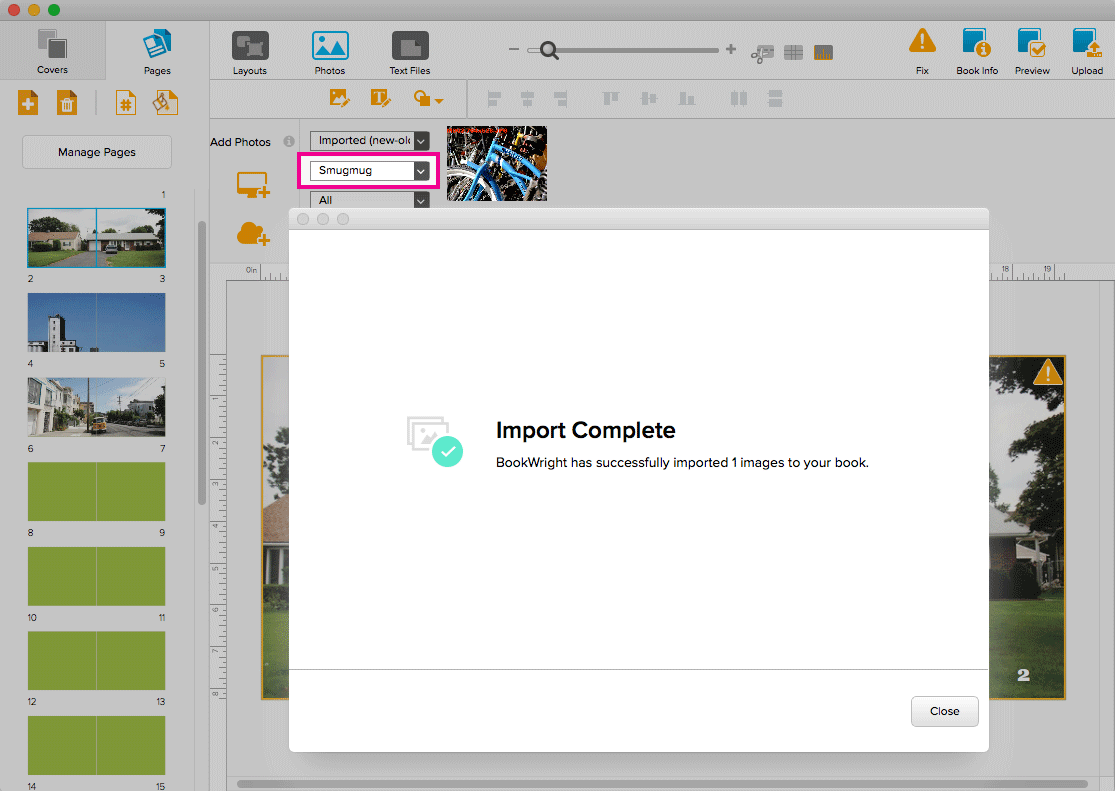The width and height of the screenshot is (1115, 791).
Task: Select the pages 10-11 spread thumbnail
Action: tap(97, 576)
